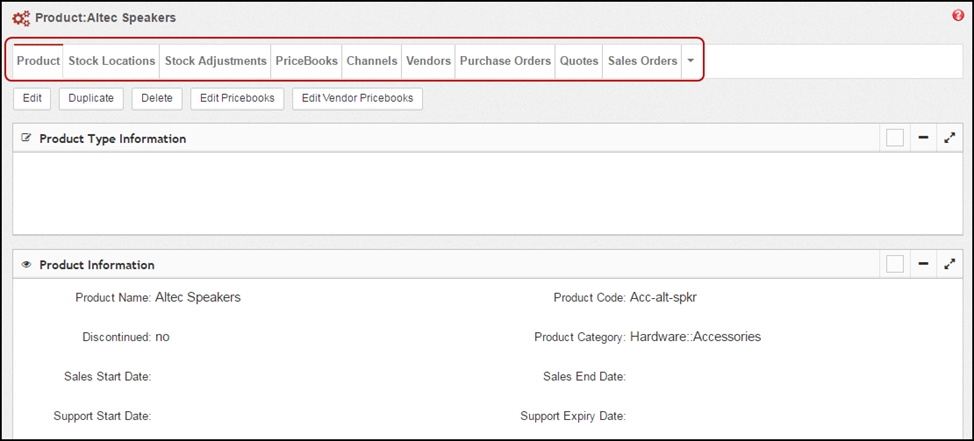Open the Stock Adjustments tab
The width and height of the screenshot is (974, 441).
click(216, 61)
